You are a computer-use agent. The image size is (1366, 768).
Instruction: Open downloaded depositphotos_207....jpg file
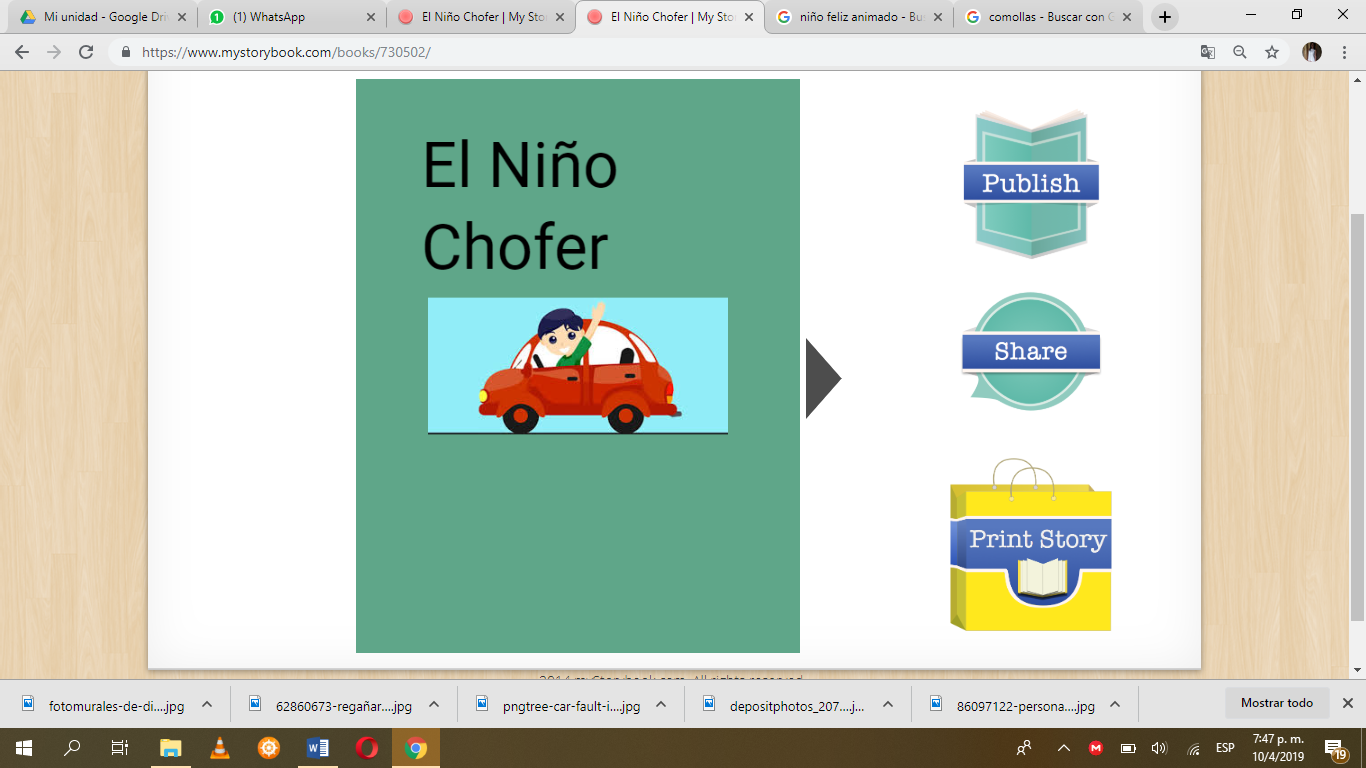click(x=785, y=705)
